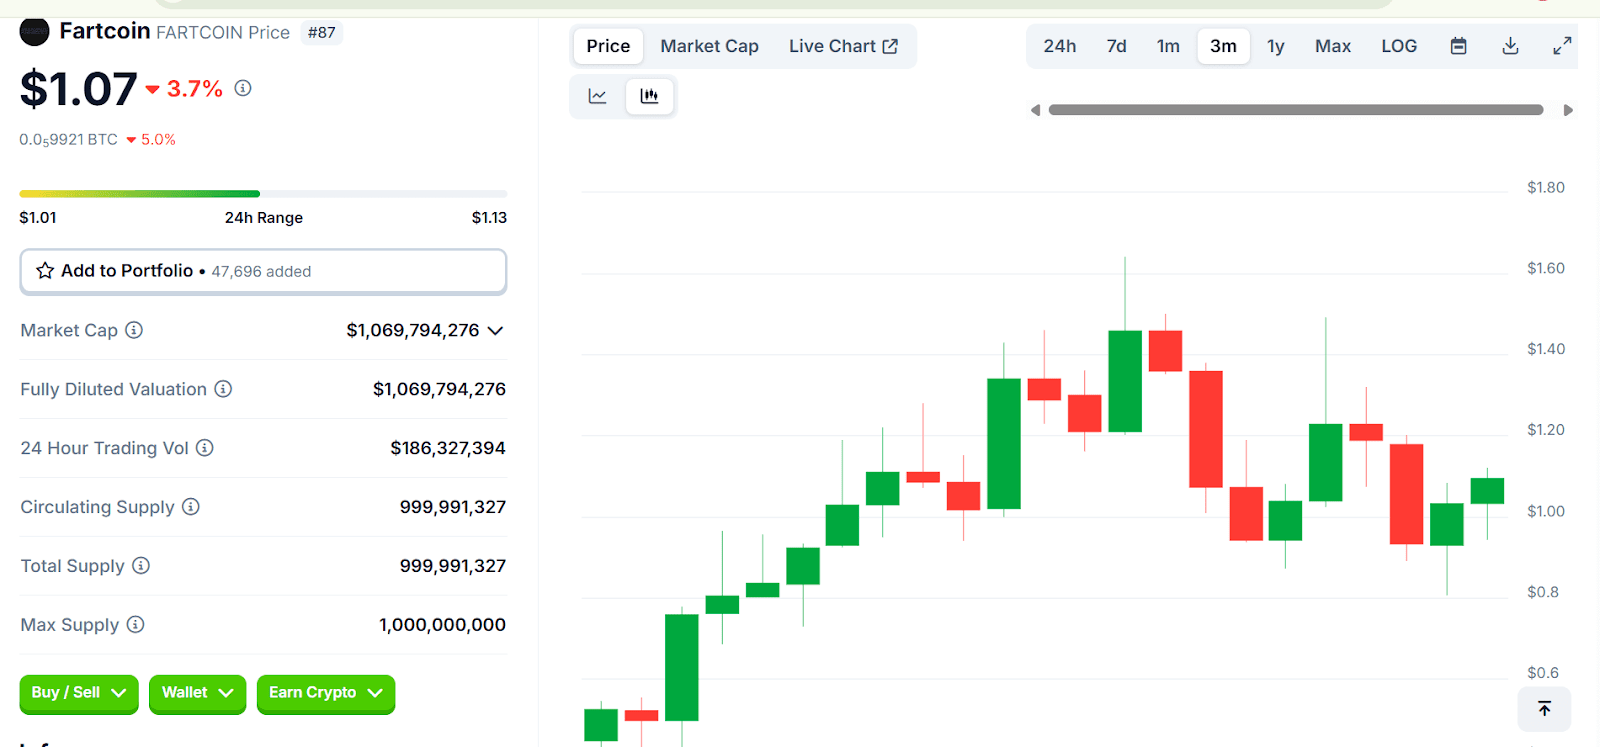The width and height of the screenshot is (1600, 747).
Task: Click the last green candlestick on chart
Action: click(1487, 491)
